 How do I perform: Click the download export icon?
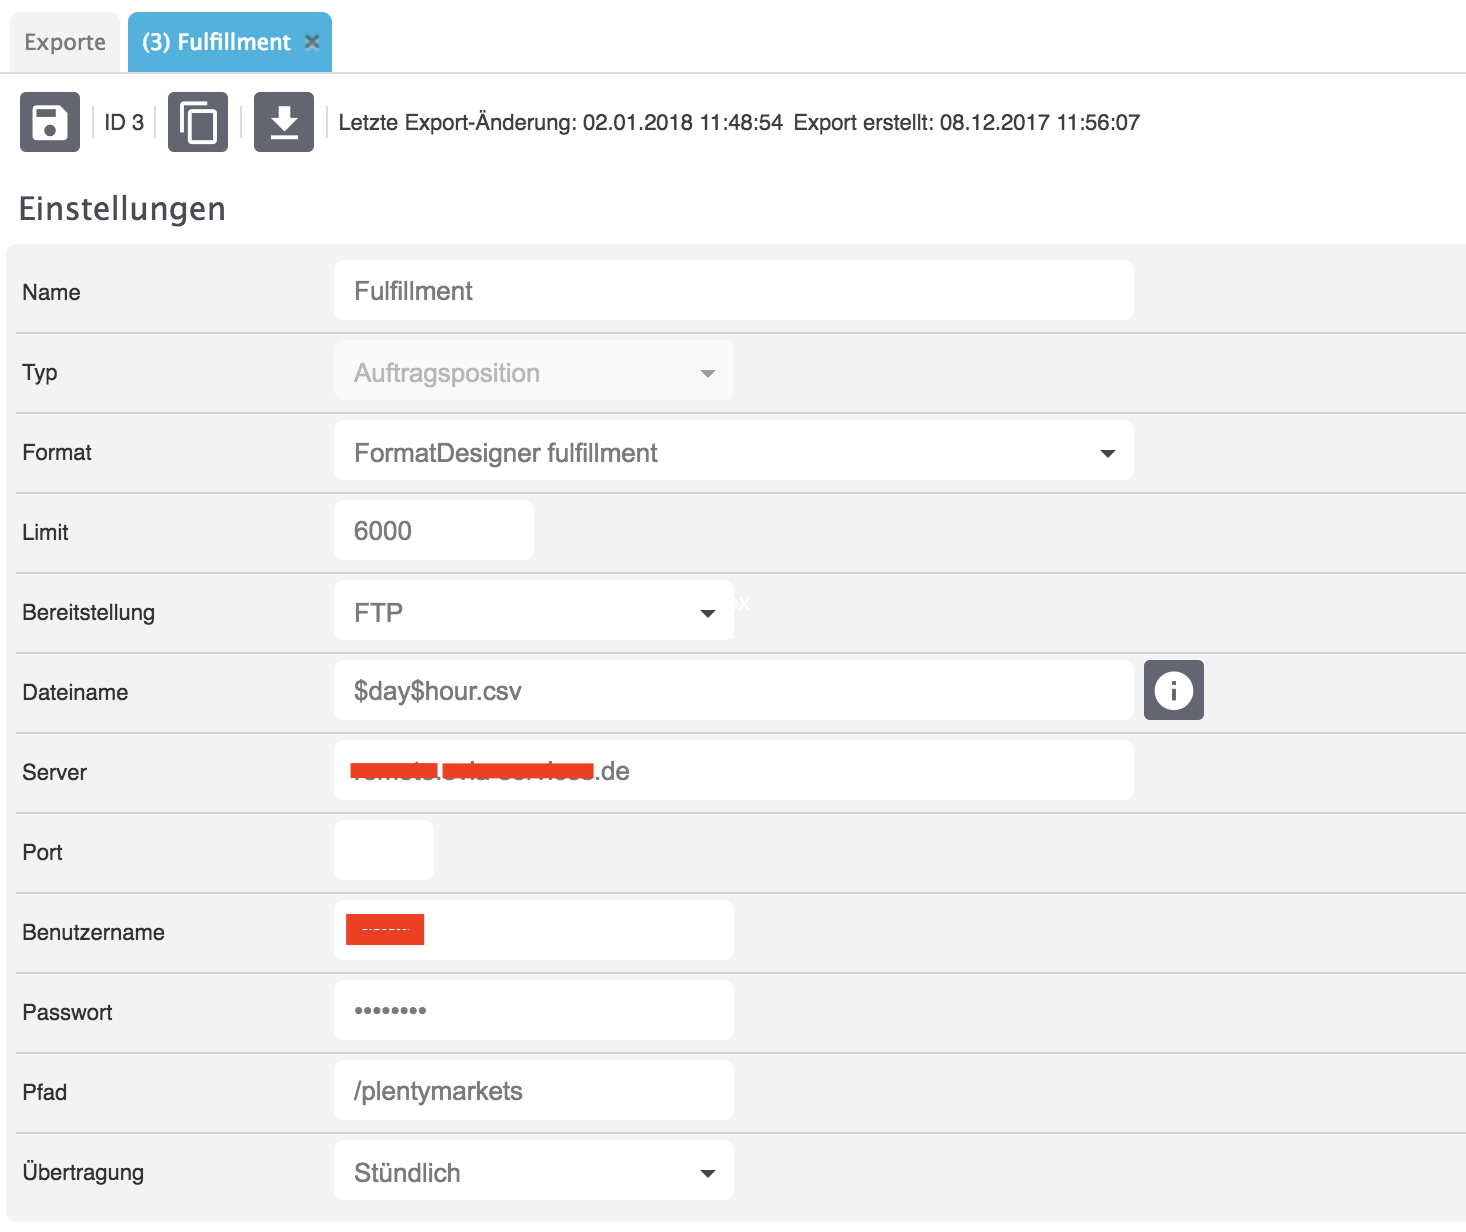284,122
